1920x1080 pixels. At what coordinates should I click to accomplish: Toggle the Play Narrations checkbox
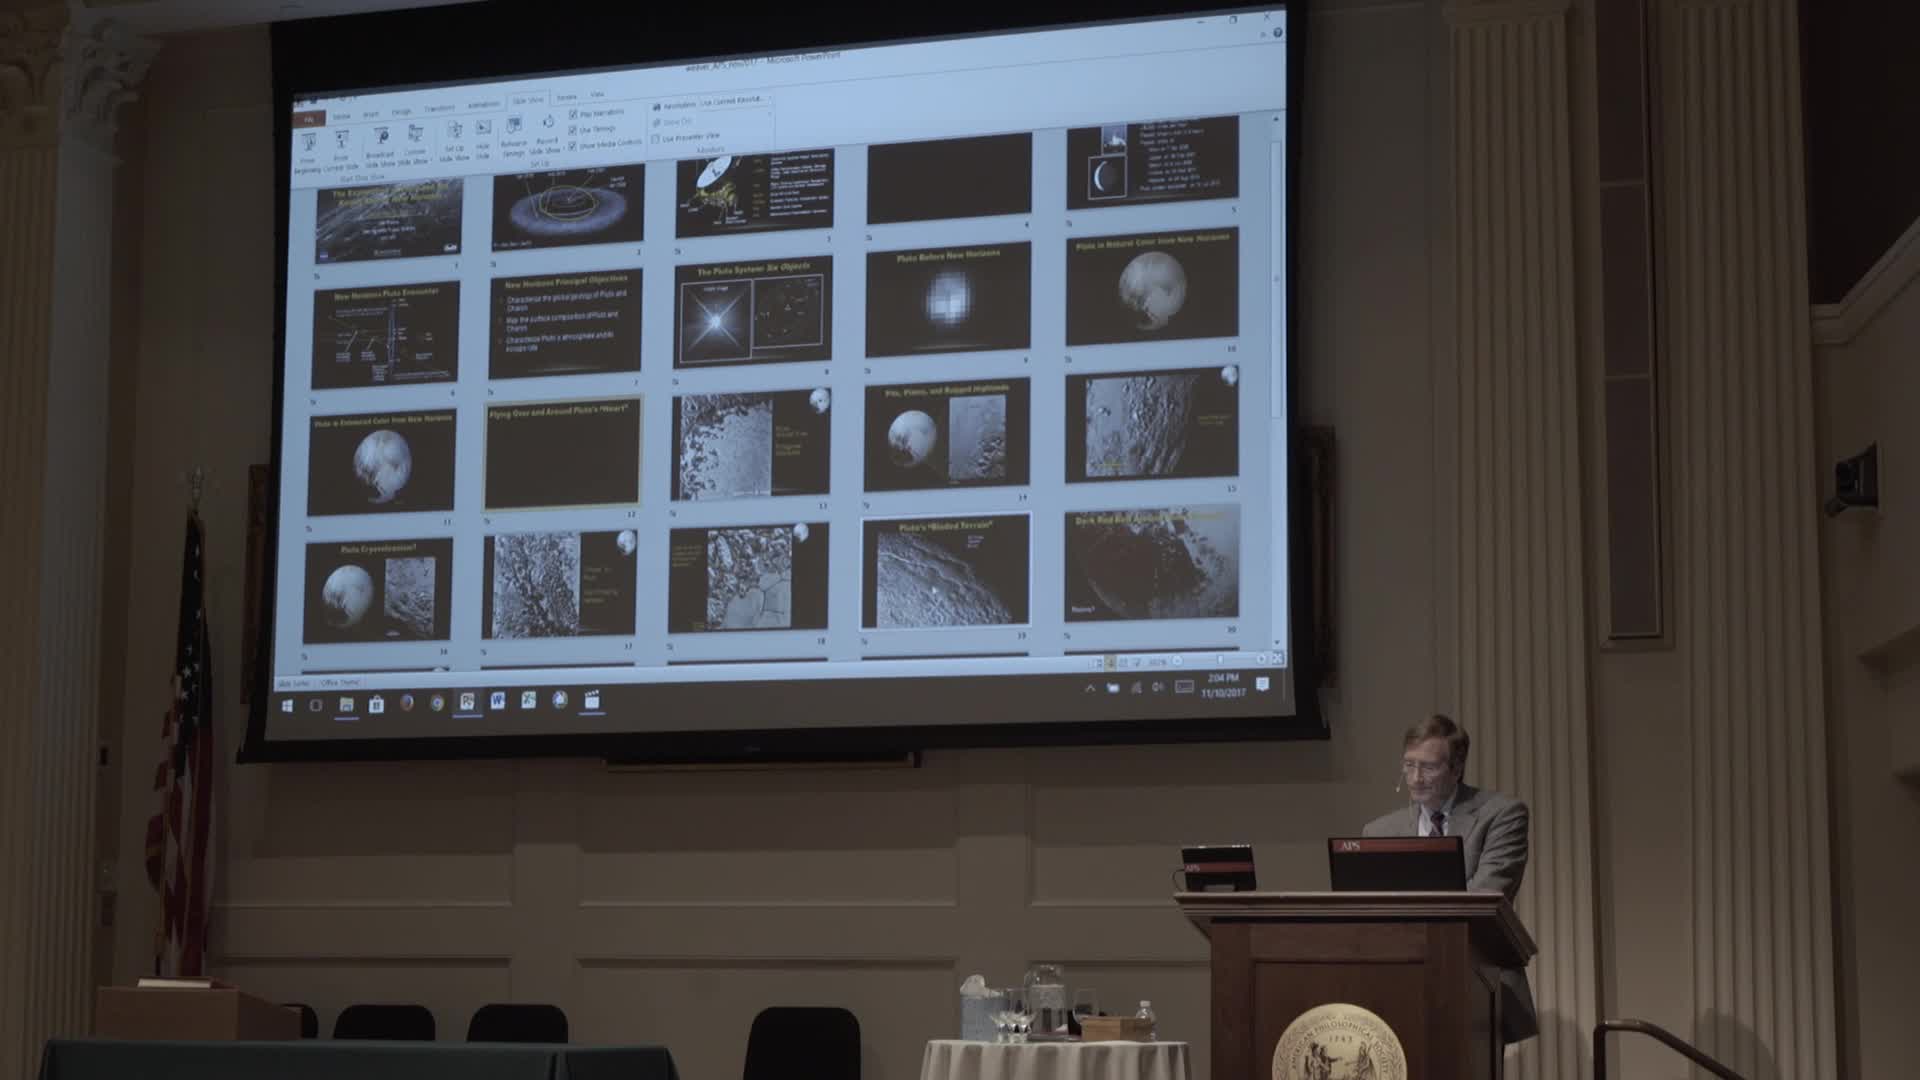click(573, 115)
